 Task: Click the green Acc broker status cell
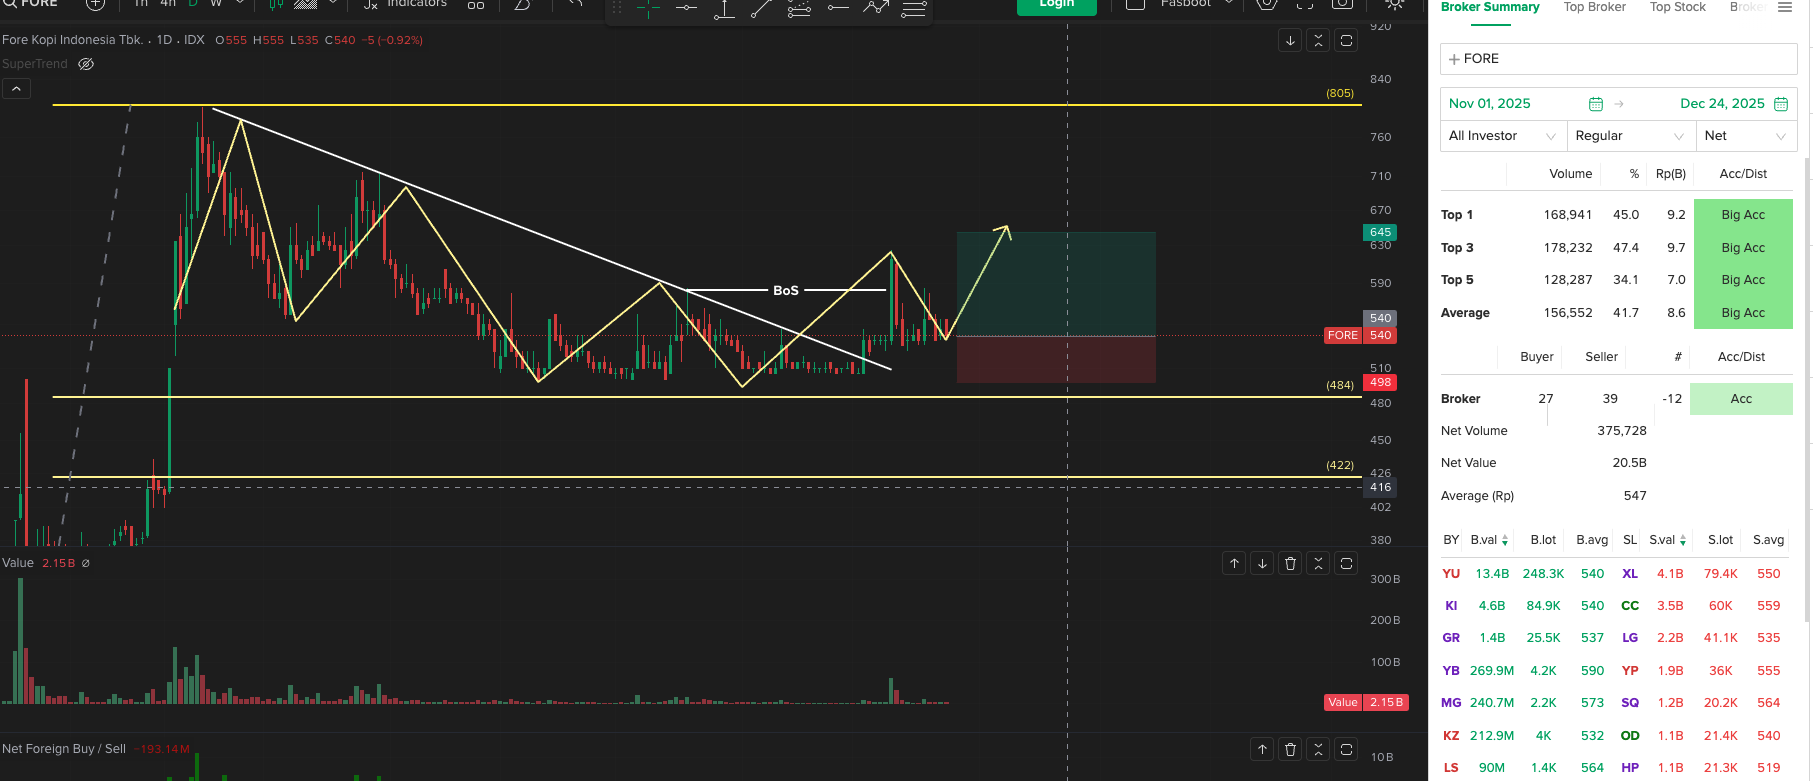[1741, 399]
